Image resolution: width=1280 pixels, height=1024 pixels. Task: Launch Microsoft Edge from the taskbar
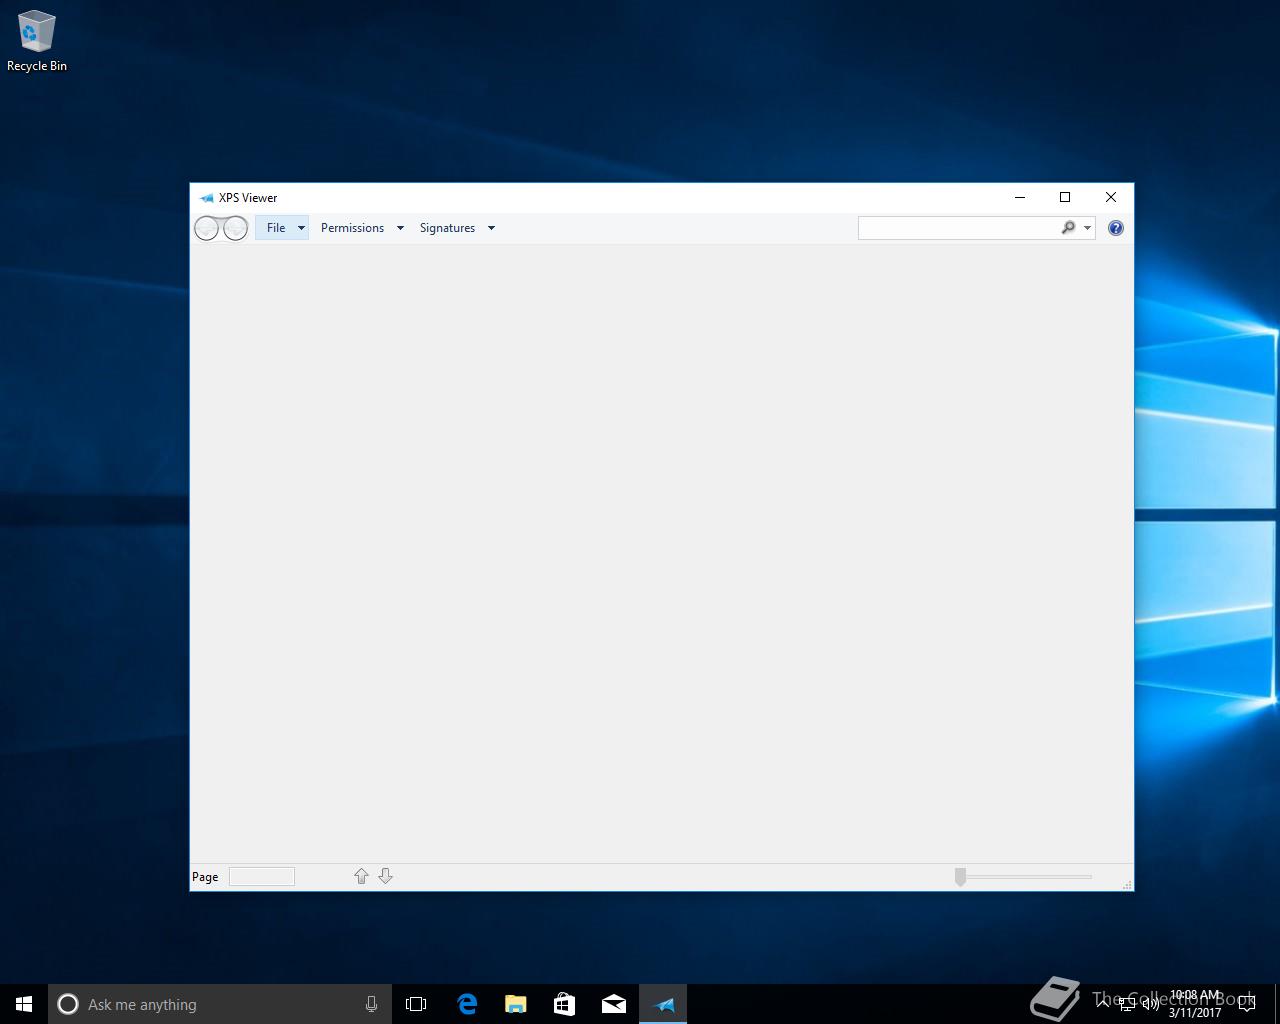pyautogui.click(x=466, y=1004)
